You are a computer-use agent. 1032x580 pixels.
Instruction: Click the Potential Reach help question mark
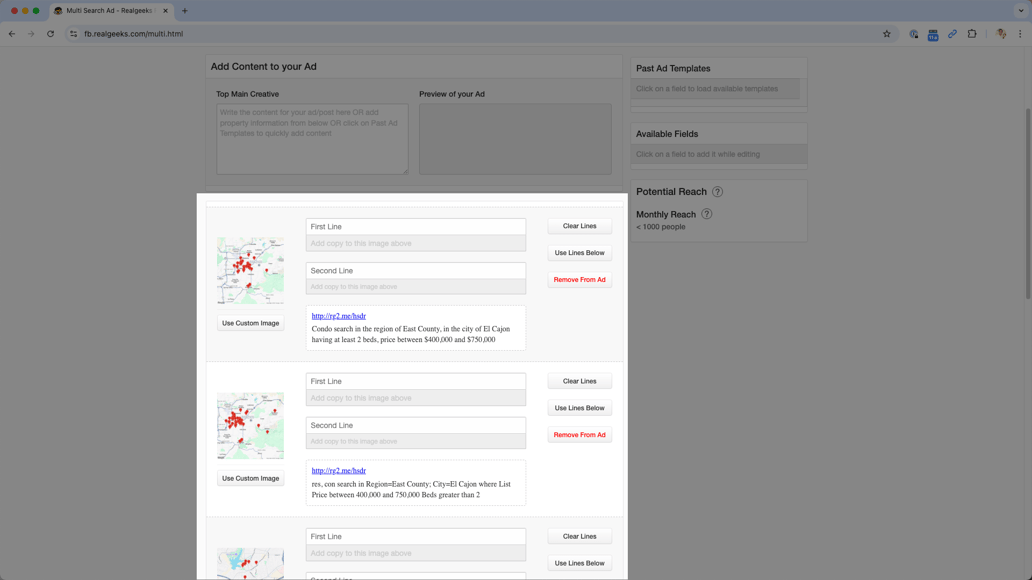[x=717, y=191]
